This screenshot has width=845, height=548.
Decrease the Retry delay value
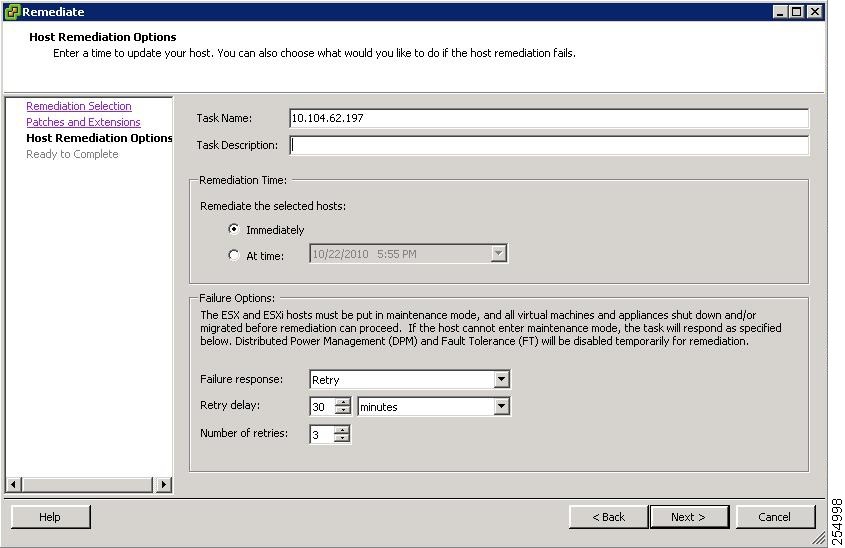pyautogui.click(x=342, y=410)
